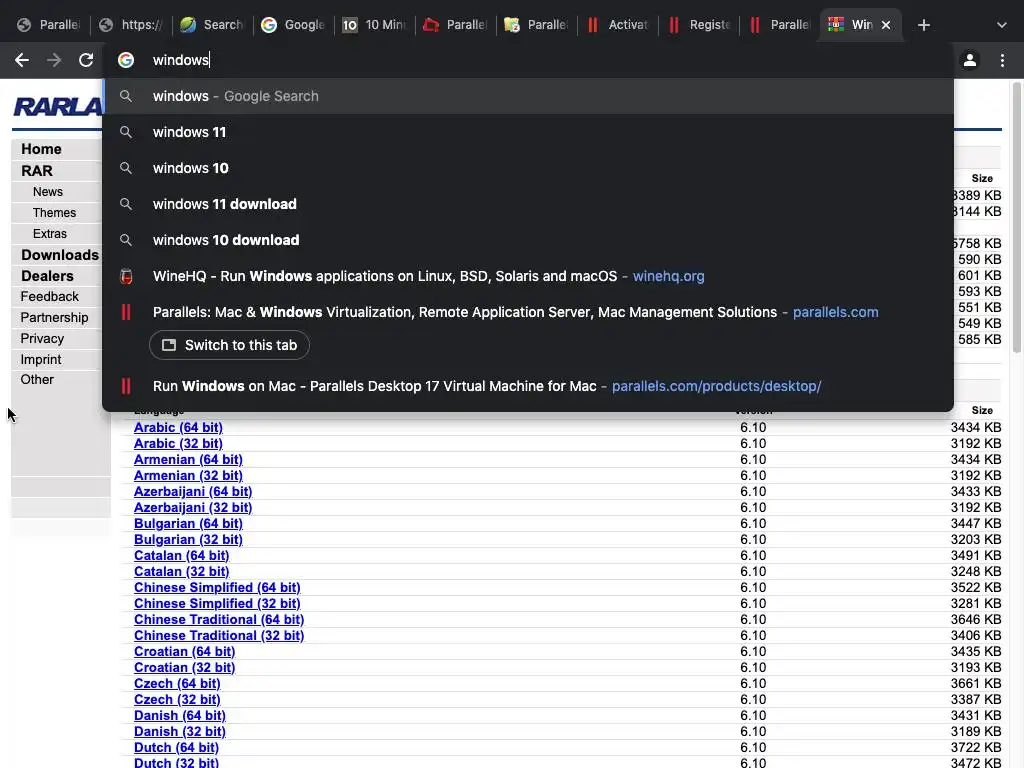This screenshot has height=768, width=1024.
Task: Click the icon inside Switch to this tab
Action: click(x=168, y=345)
